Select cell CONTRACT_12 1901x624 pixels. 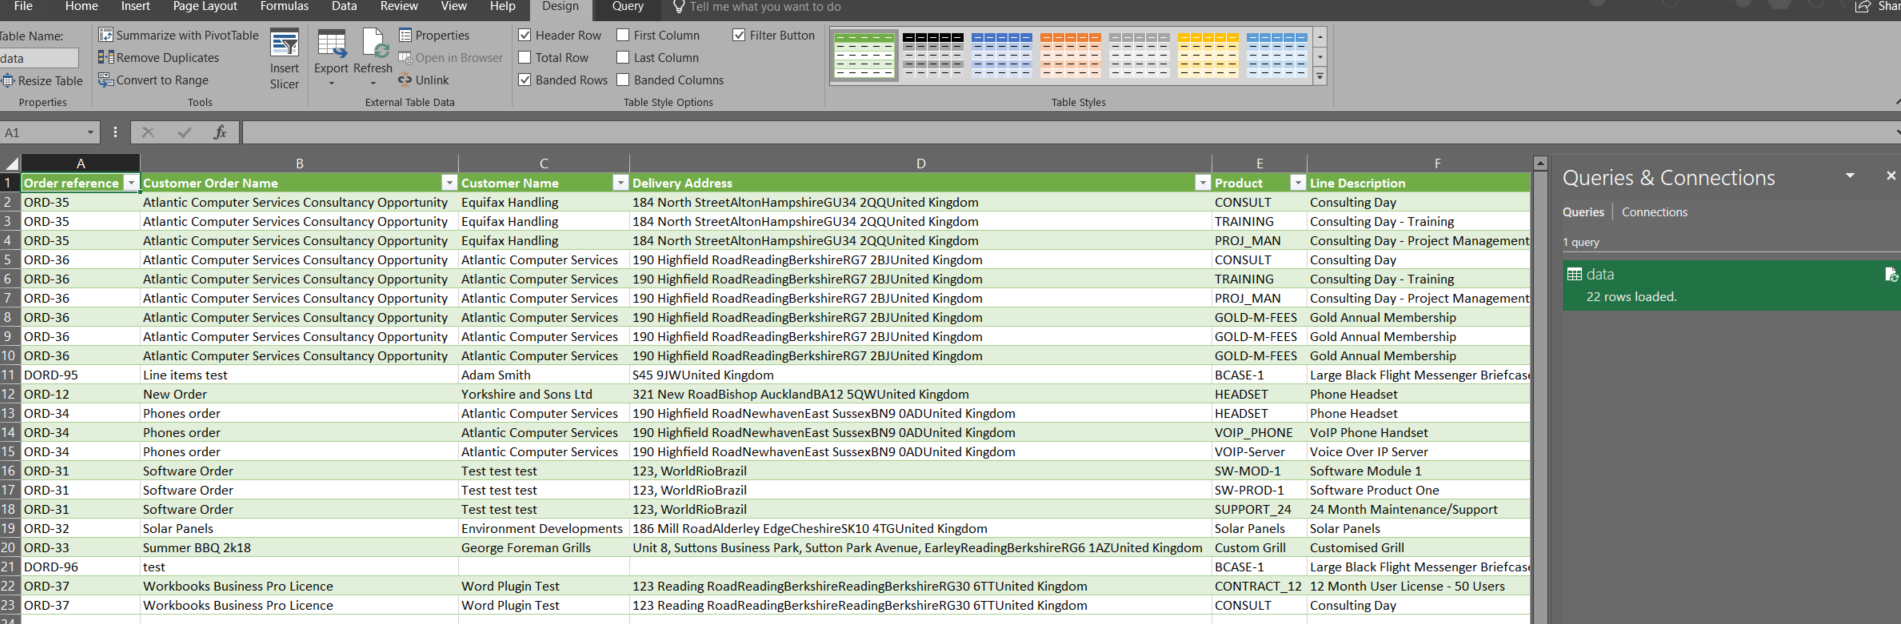[1259, 586]
